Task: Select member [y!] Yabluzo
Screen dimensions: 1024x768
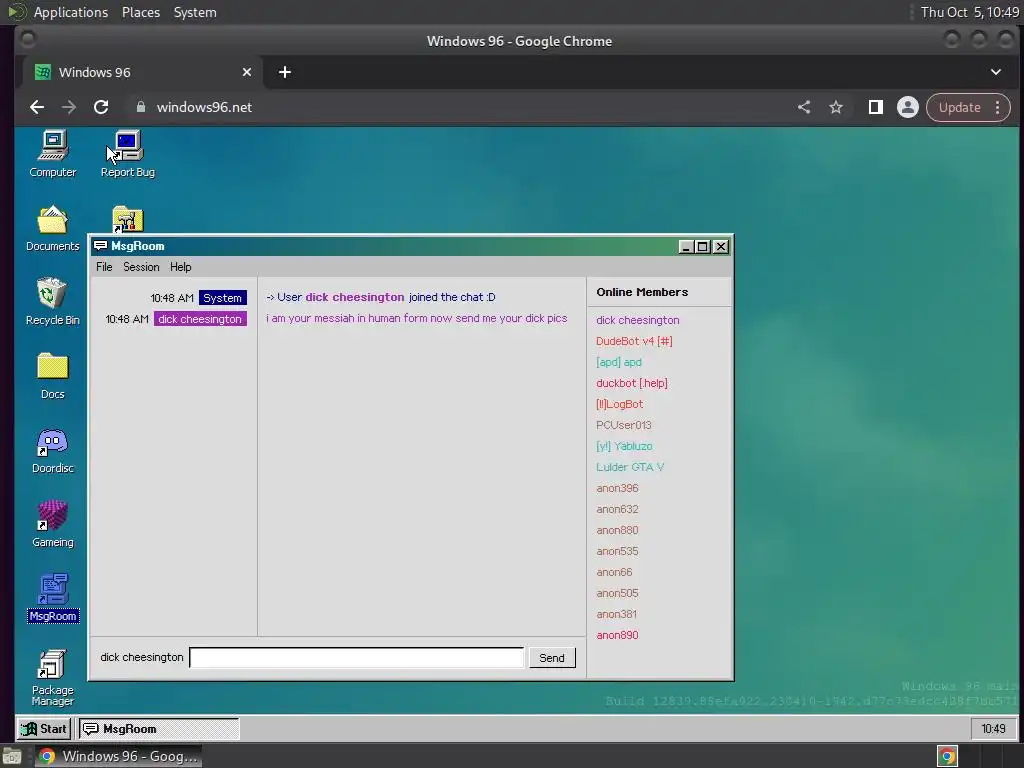Action: coord(624,446)
